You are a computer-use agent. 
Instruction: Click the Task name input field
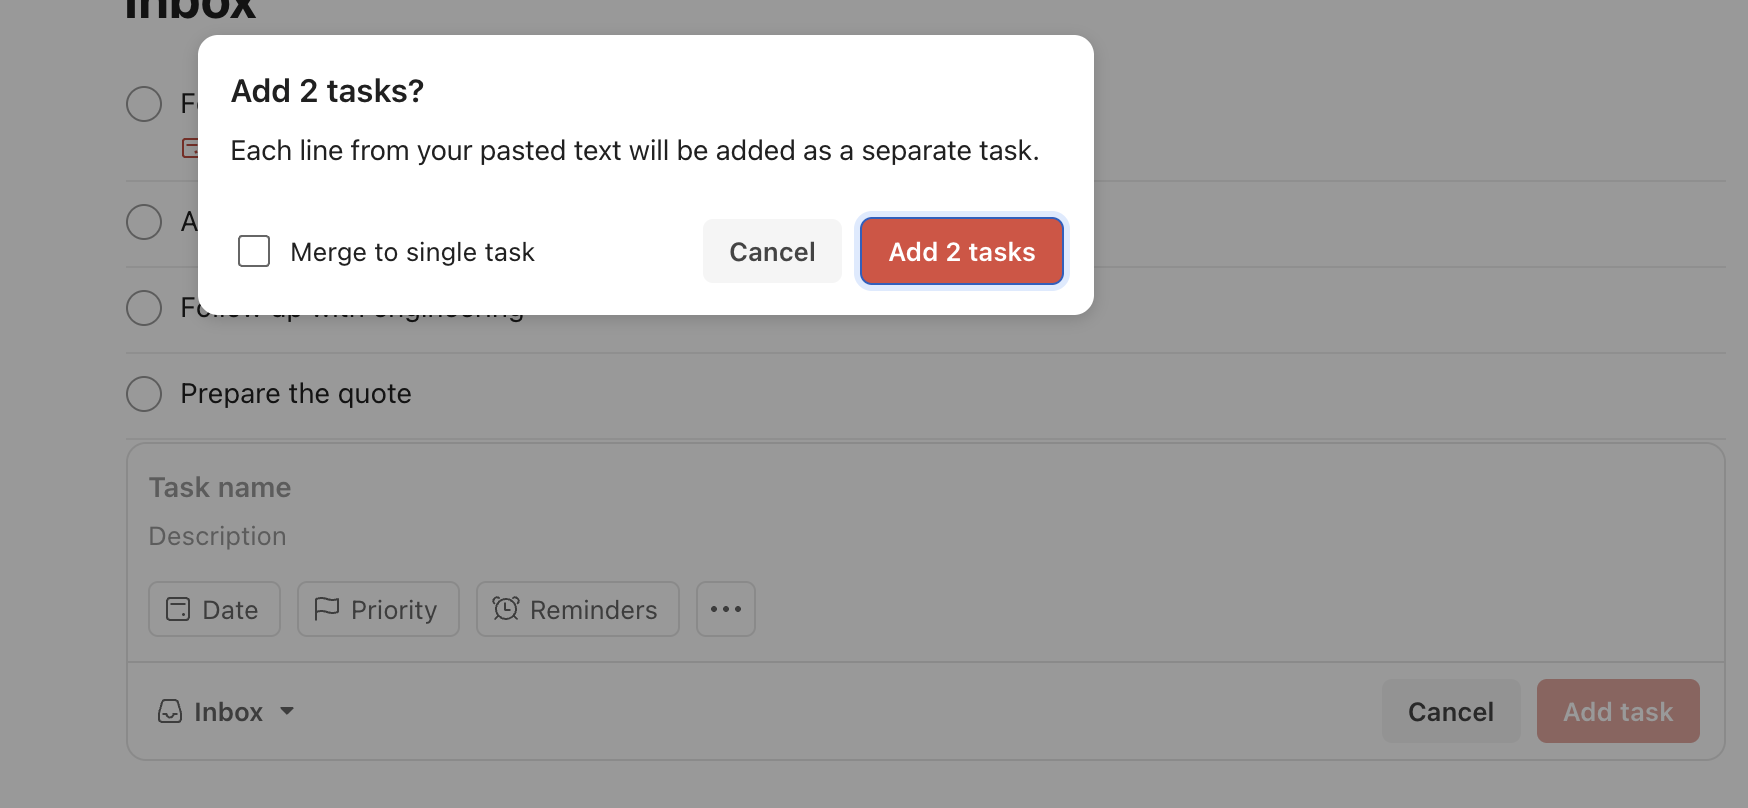click(600, 487)
